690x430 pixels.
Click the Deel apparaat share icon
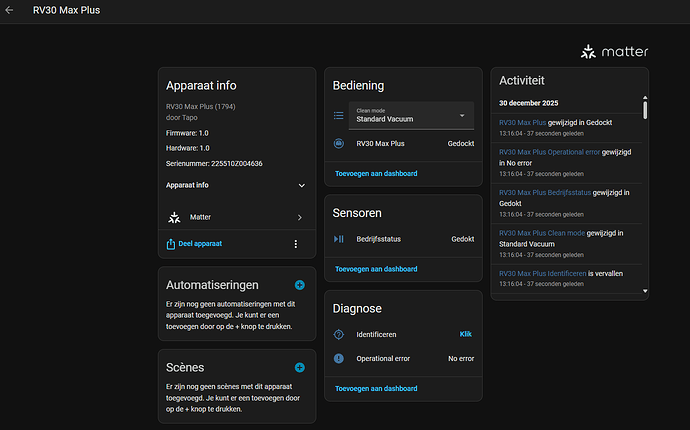[170, 244]
